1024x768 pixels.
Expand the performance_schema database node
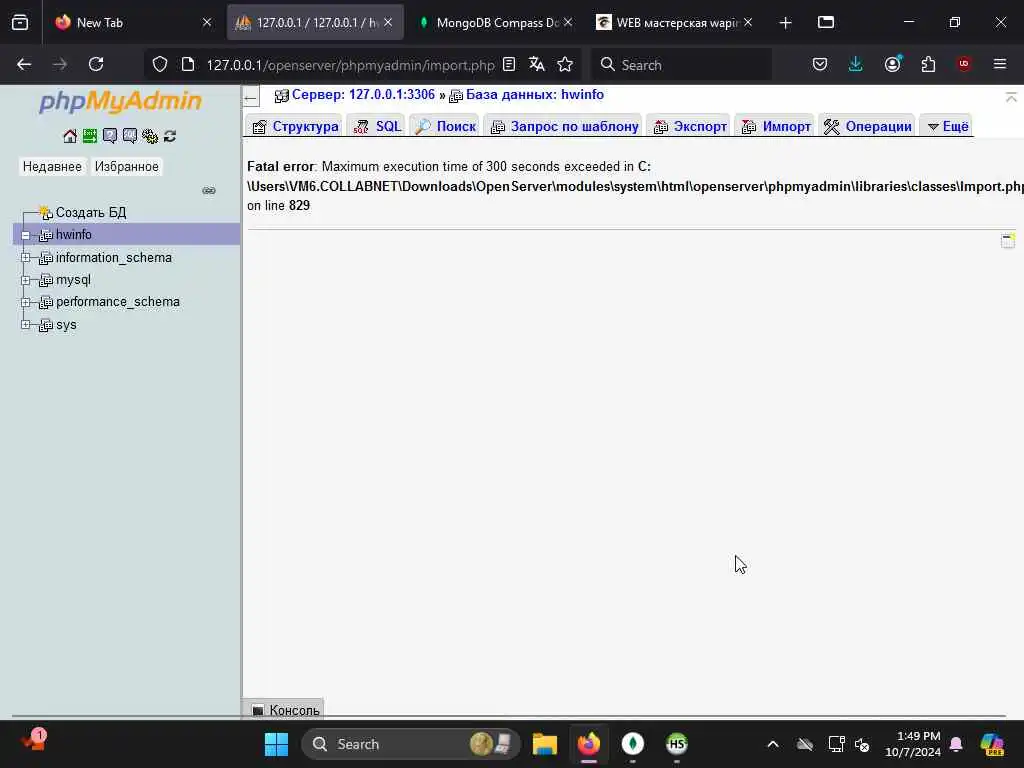point(25,302)
